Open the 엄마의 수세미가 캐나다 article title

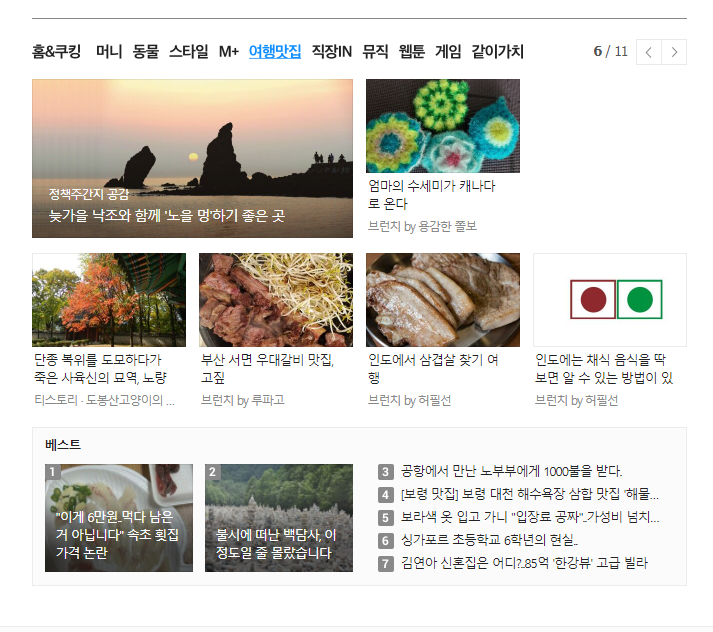431,195
